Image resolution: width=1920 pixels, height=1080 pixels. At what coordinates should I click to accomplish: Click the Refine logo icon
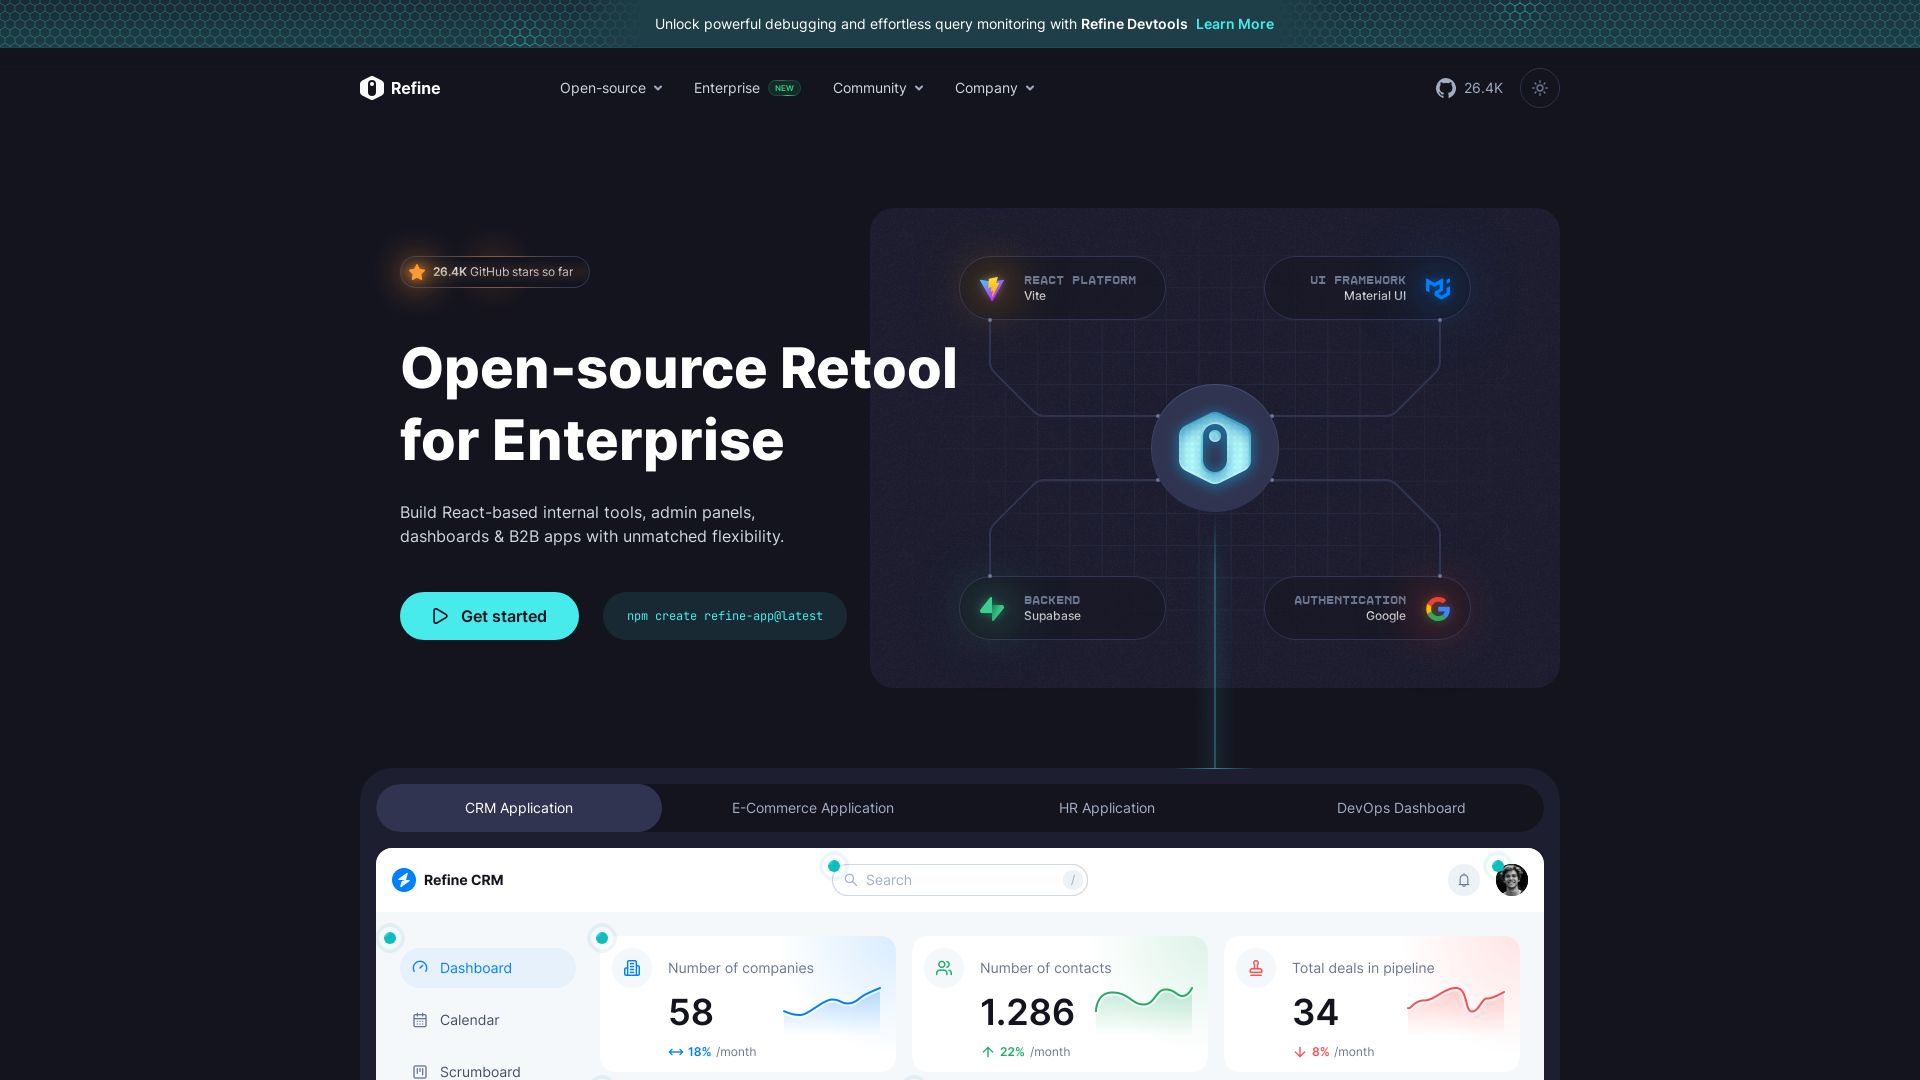point(372,88)
